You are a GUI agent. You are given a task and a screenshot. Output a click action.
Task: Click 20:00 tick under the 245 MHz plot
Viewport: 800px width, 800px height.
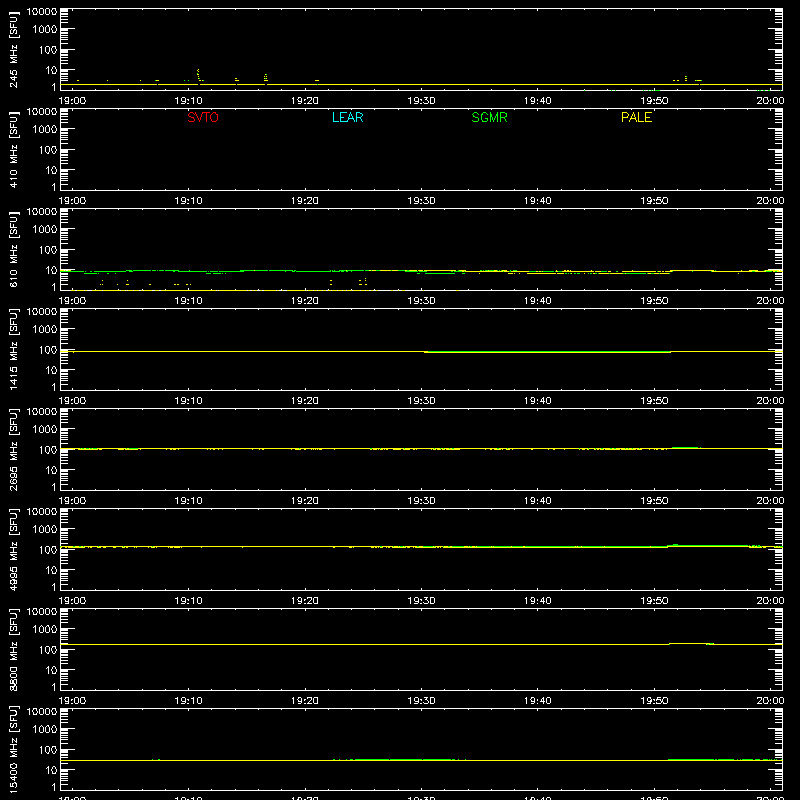point(770,101)
